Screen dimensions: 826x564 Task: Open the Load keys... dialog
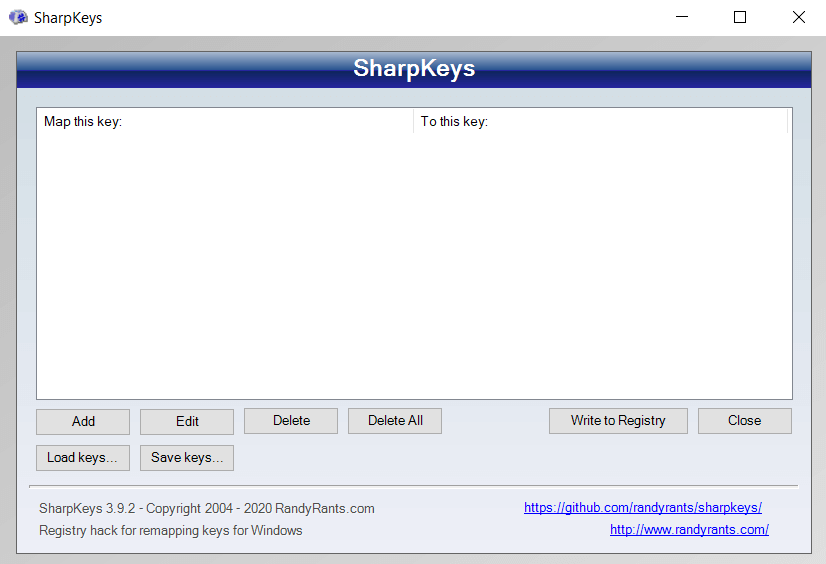pyautogui.click(x=83, y=458)
